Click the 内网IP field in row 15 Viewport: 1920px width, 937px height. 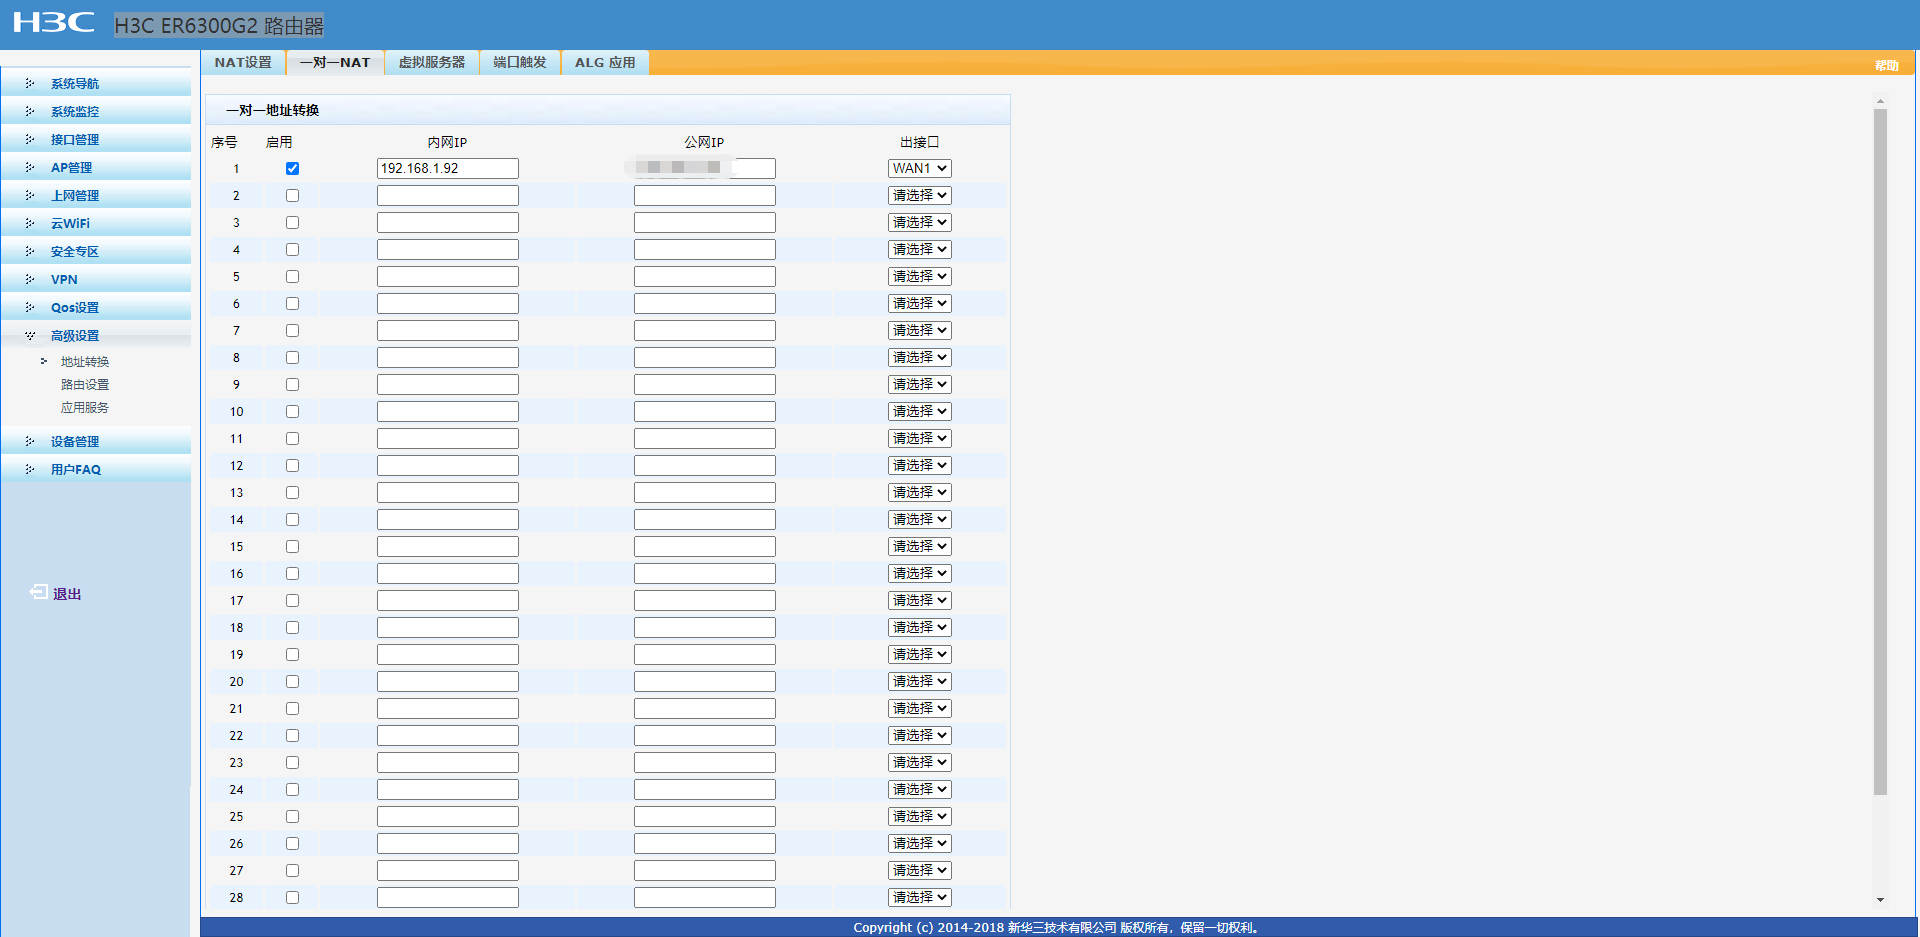click(x=448, y=547)
